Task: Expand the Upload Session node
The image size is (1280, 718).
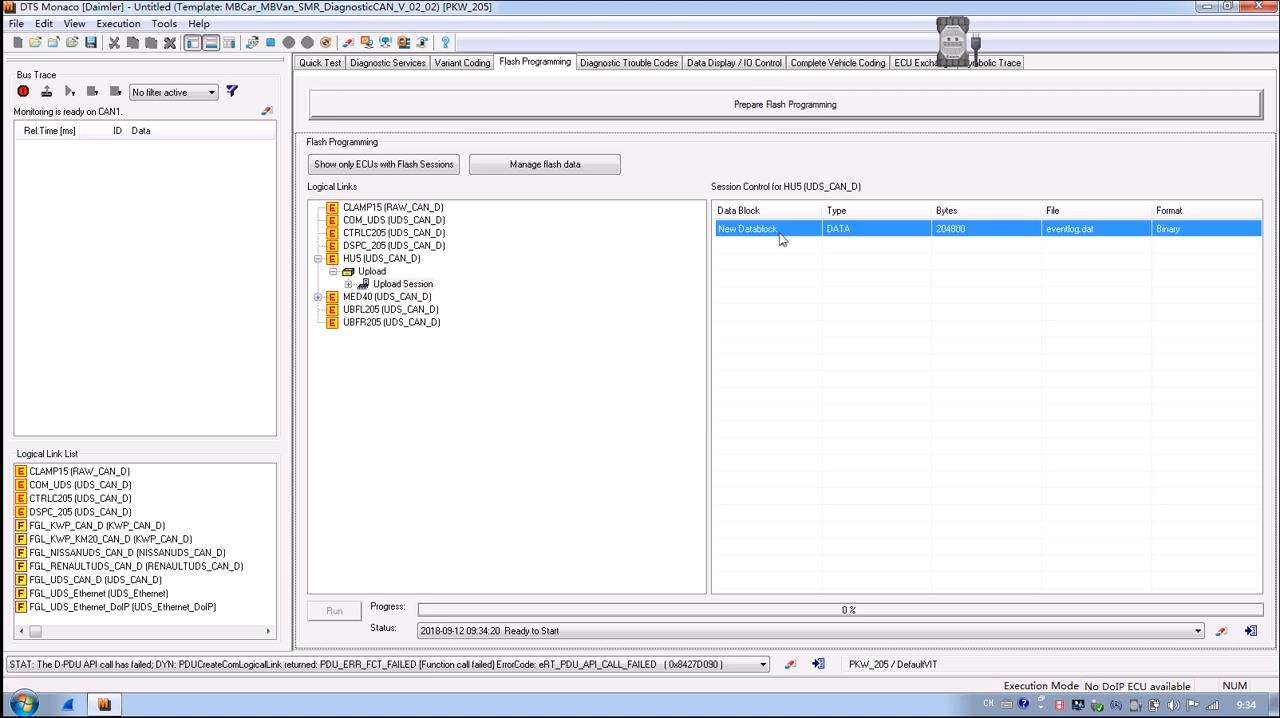Action: pyautogui.click(x=348, y=284)
